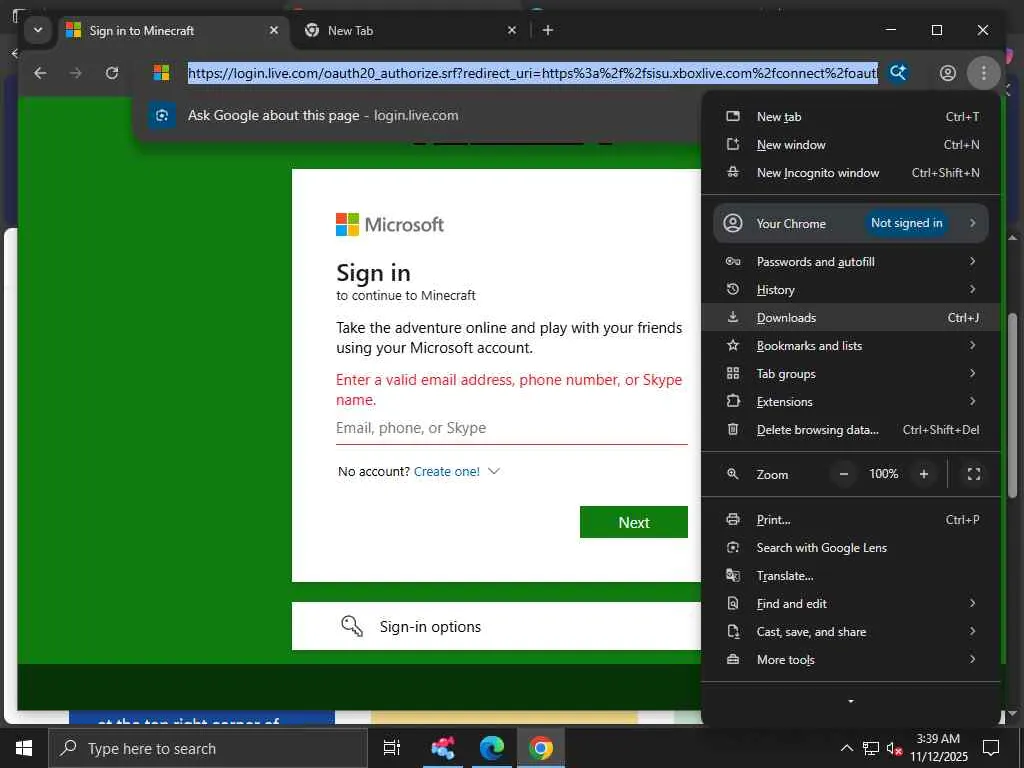Open the notifications action center
Image resolution: width=1024 pixels, height=768 pixels.
pos(991,748)
